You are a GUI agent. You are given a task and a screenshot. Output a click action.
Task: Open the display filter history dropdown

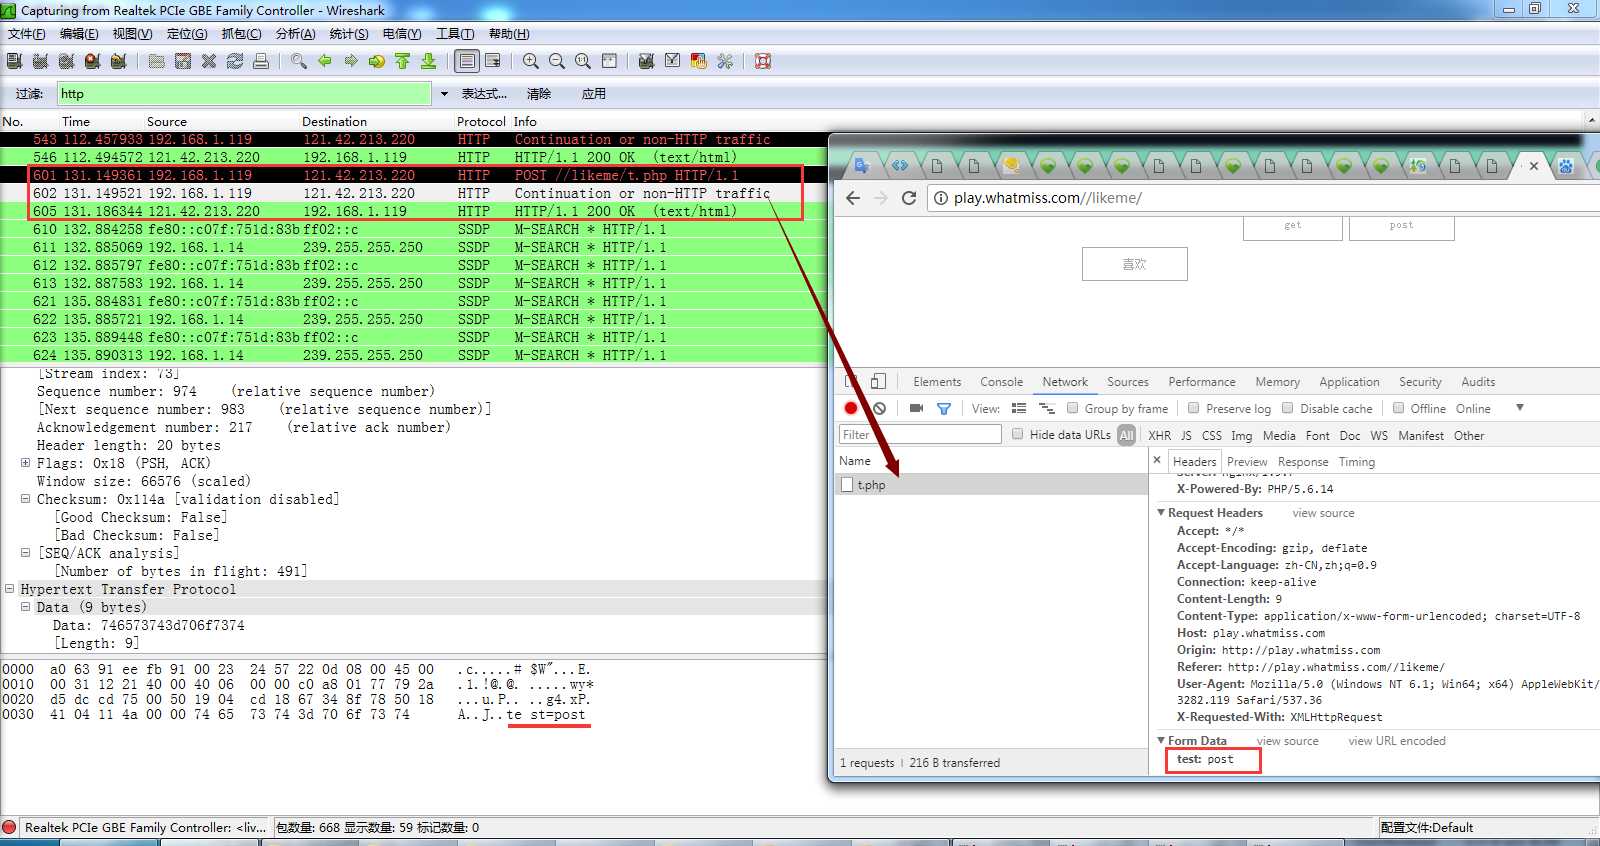(x=444, y=94)
